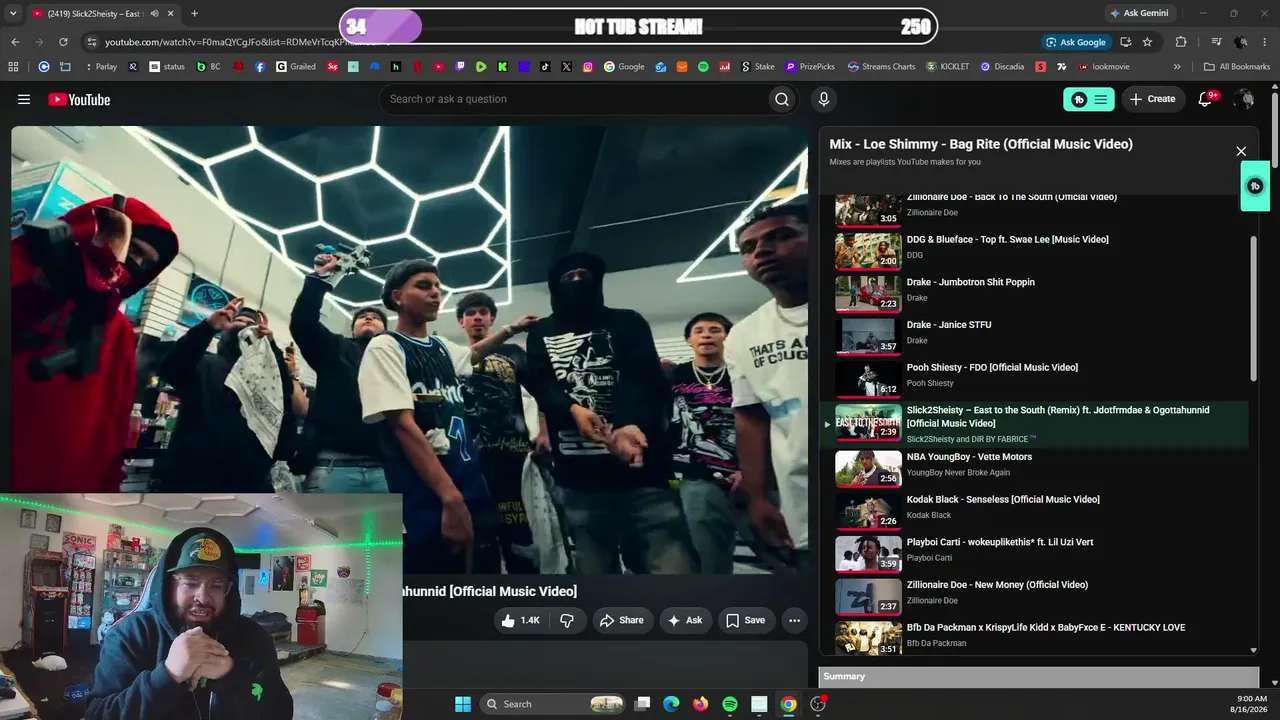Start voice search with the microphone

point(824,99)
